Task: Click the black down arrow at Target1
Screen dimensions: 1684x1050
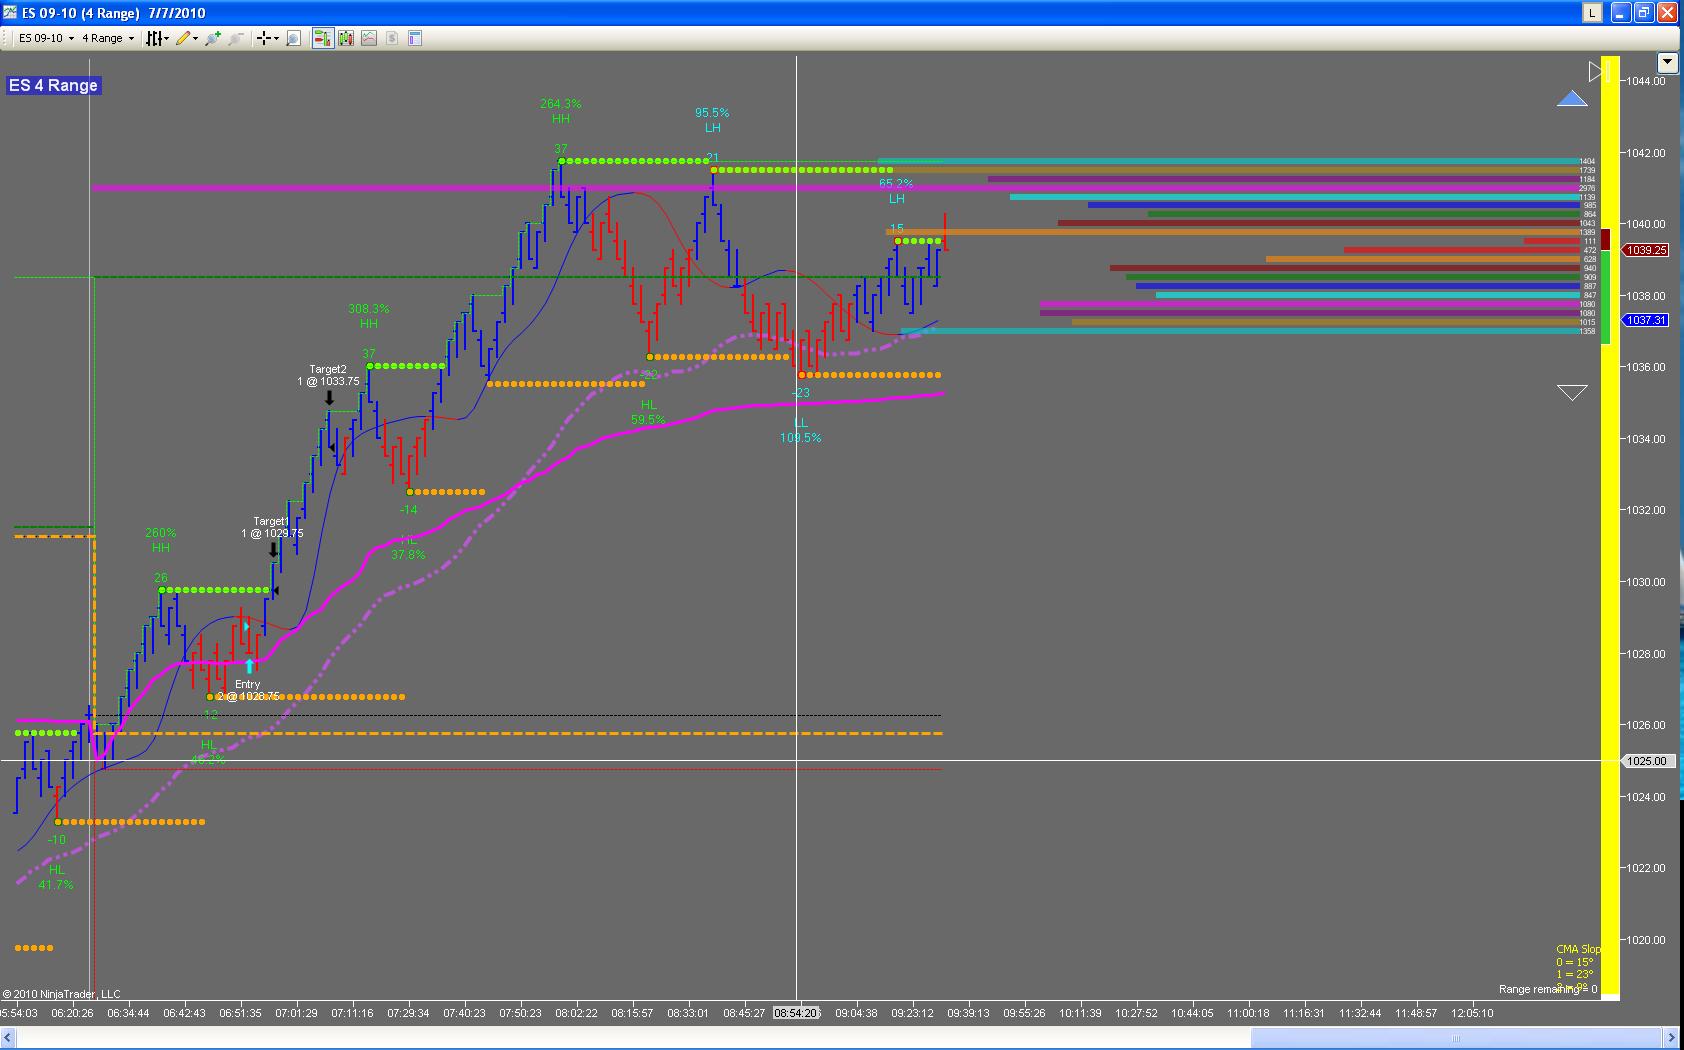Action: click(x=273, y=550)
